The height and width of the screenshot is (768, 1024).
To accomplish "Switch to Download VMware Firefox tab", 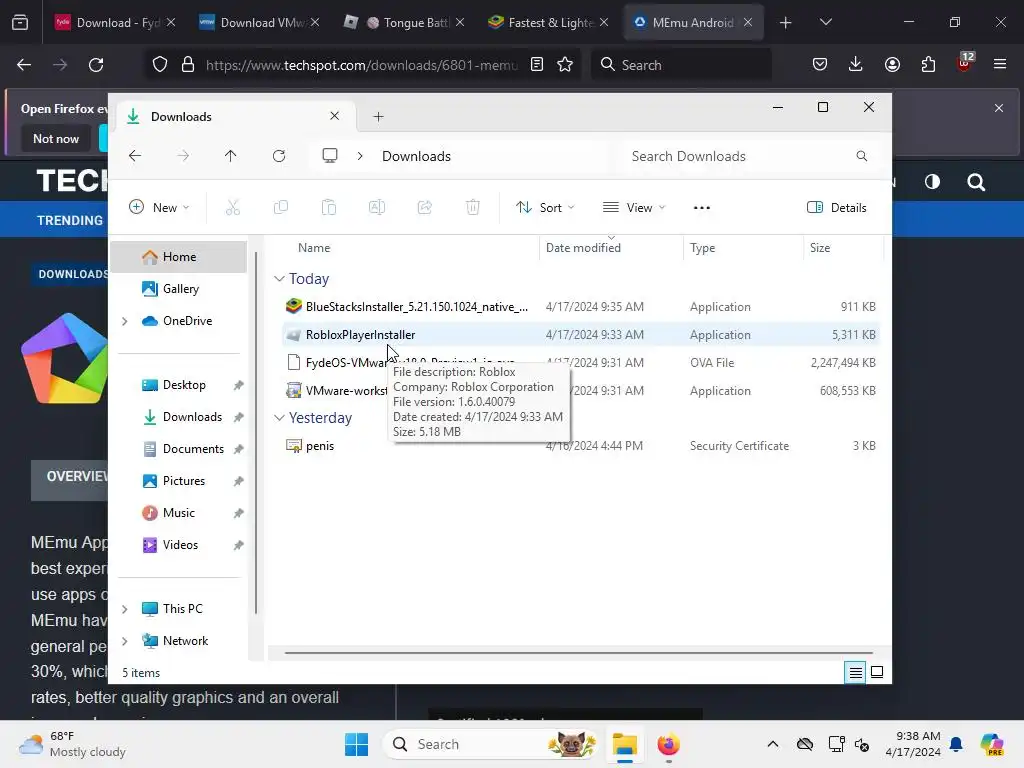I will coord(258,22).
